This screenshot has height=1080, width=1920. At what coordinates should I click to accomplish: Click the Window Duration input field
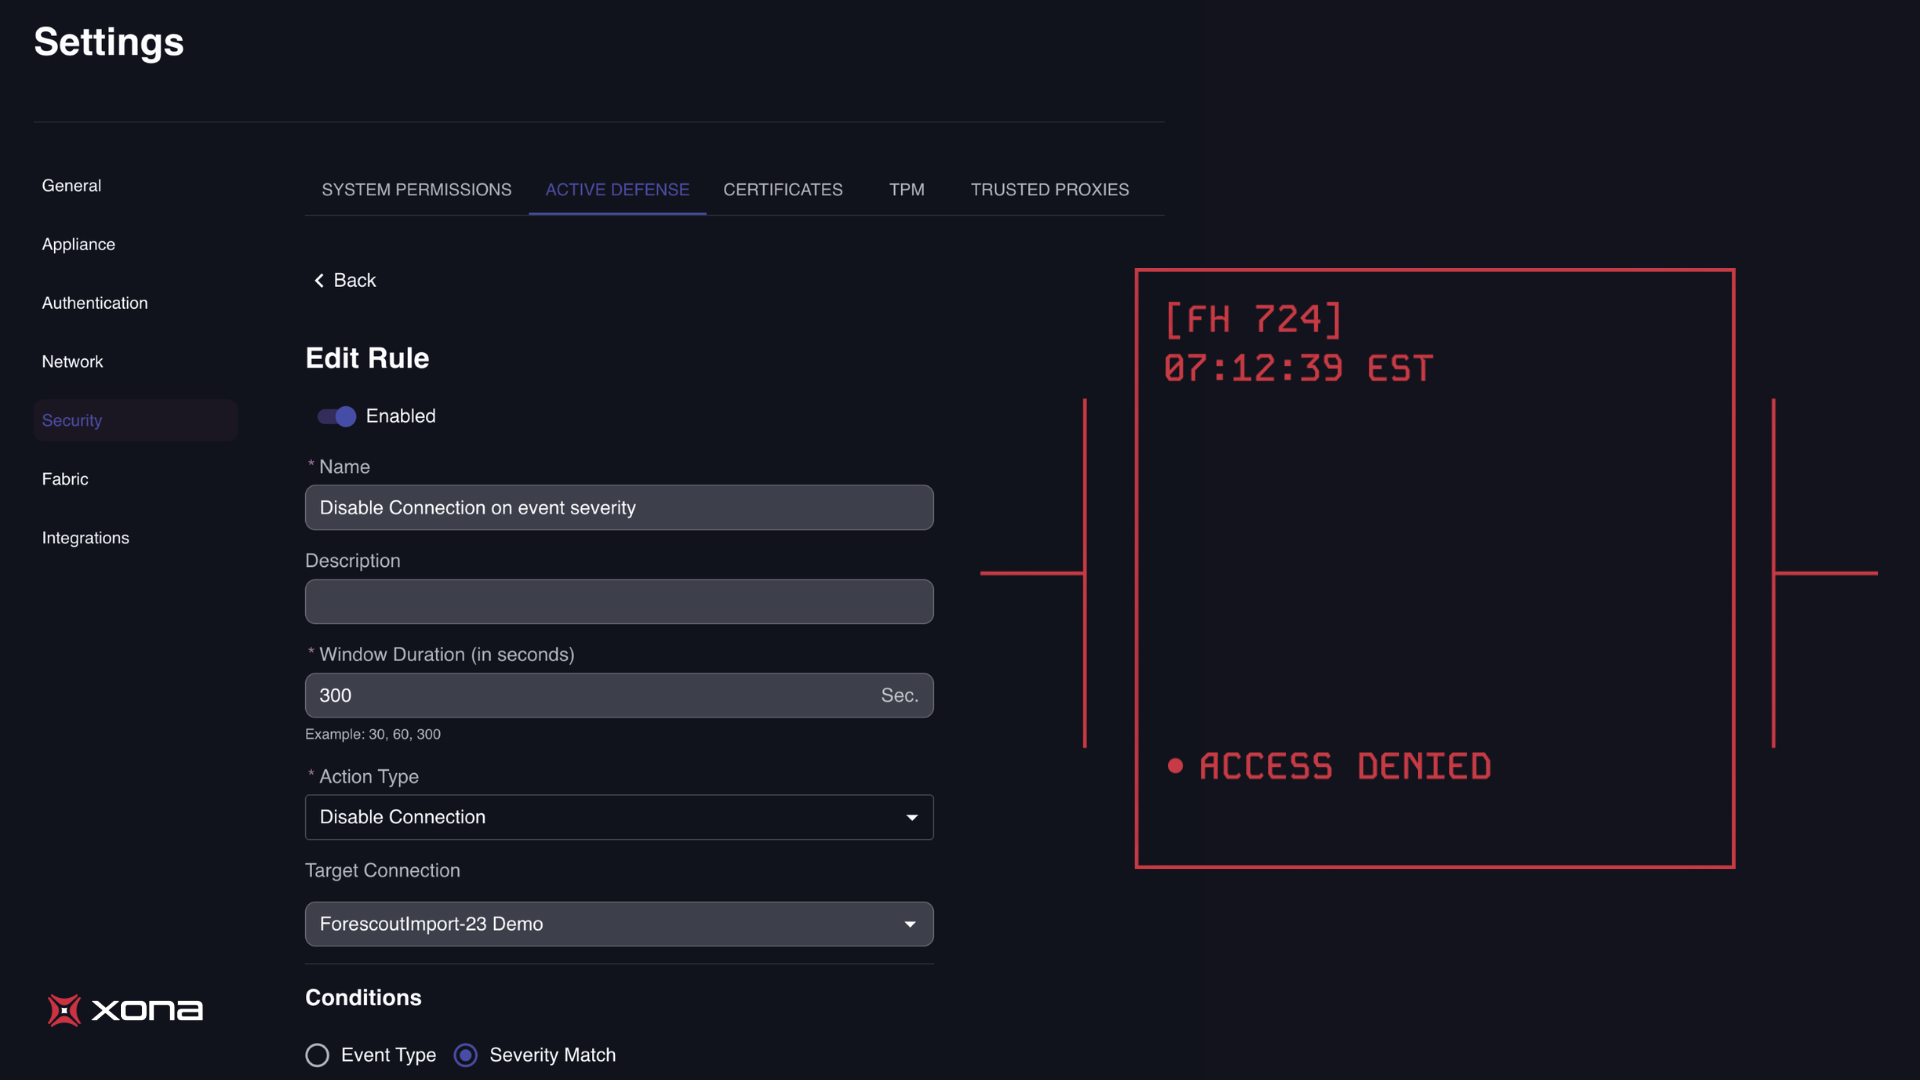pyautogui.click(x=590, y=696)
